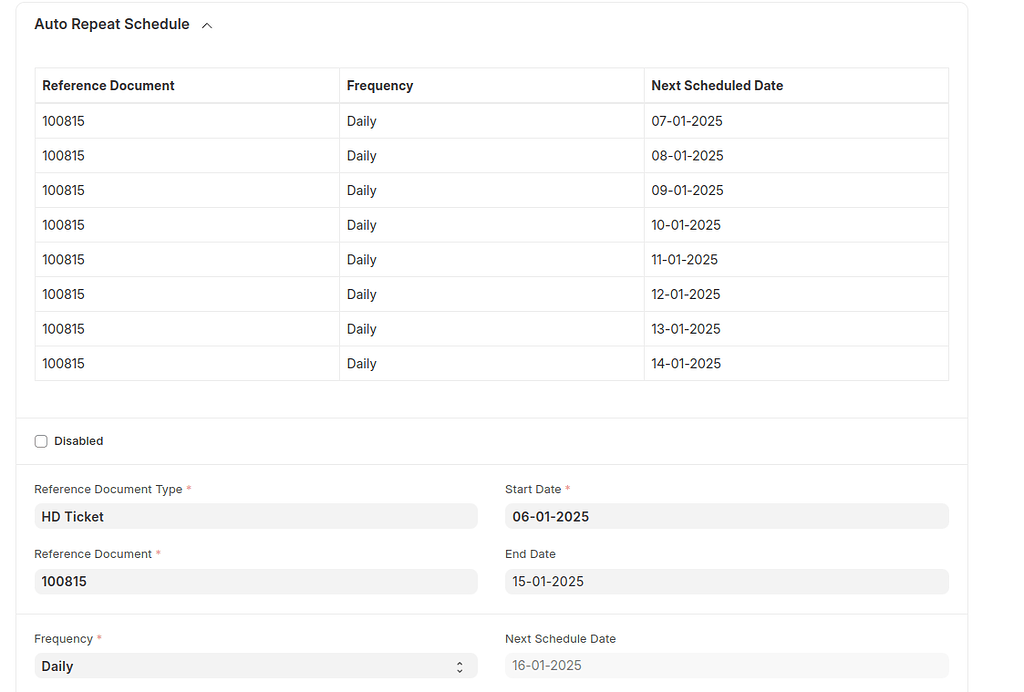Click the Reference Document column header
1024x692 pixels.
click(108, 85)
